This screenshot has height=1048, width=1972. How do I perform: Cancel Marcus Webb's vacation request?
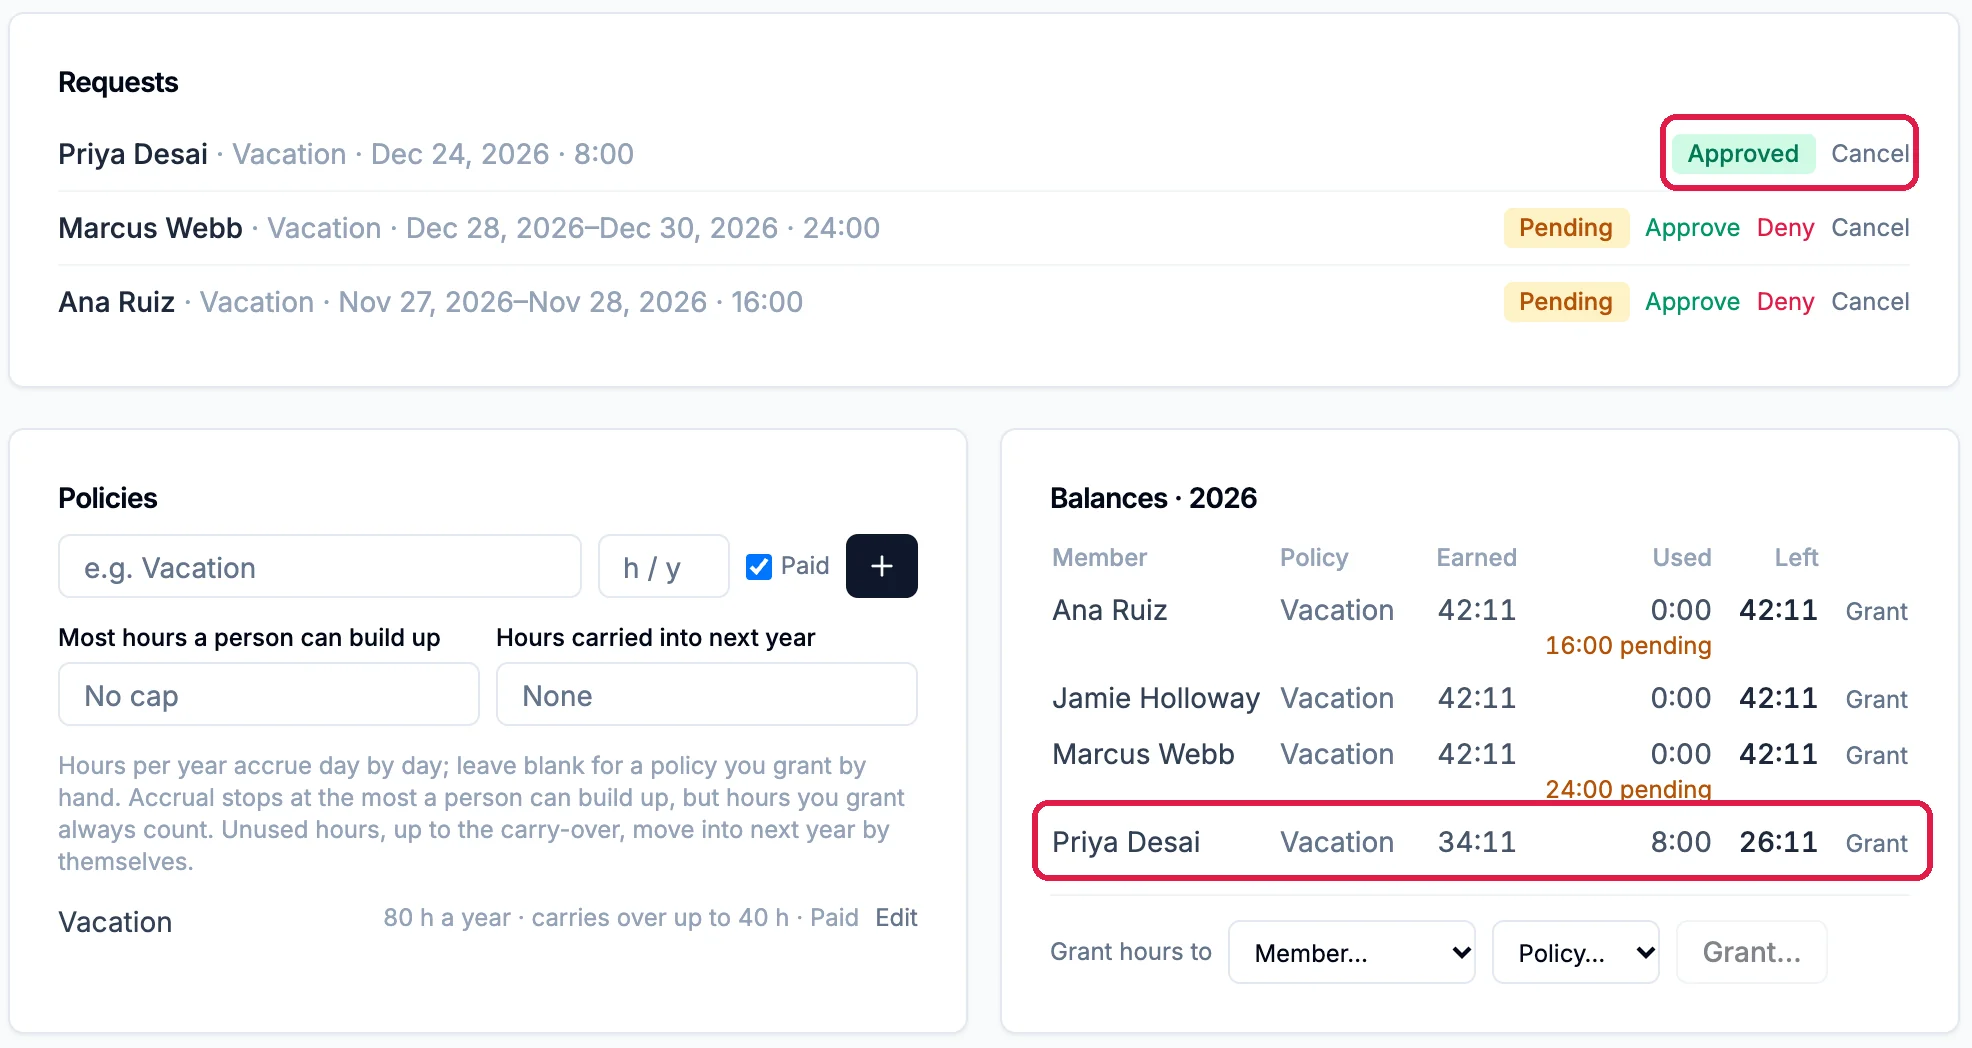1870,228
